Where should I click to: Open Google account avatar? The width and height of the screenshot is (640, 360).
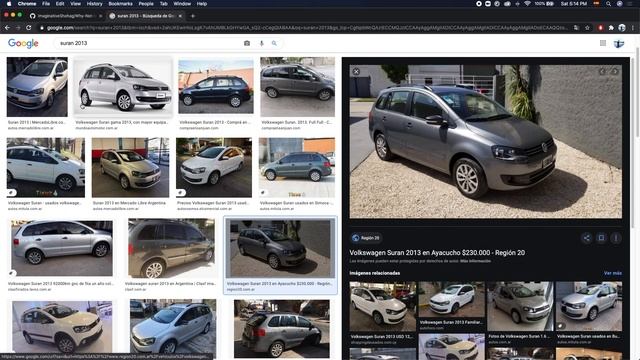[x=619, y=43]
